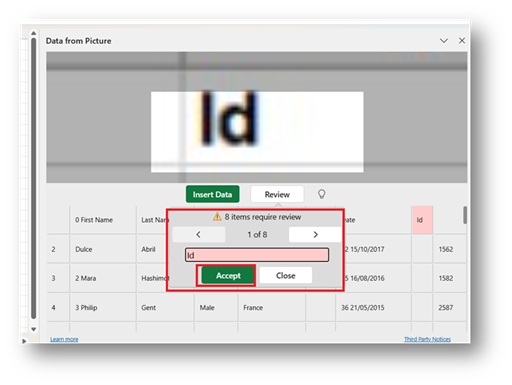Click the sheet scroll right triangle

(x=24, y=341)
